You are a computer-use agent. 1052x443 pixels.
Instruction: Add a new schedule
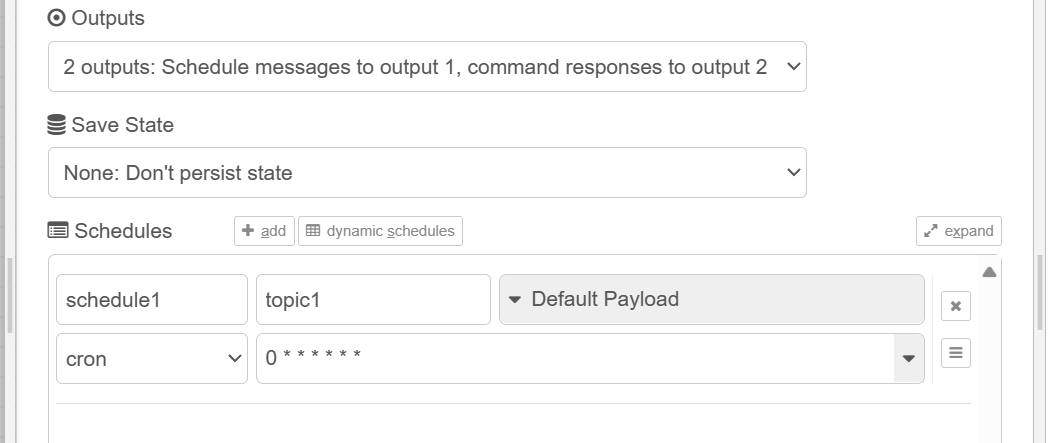[264, 231]
